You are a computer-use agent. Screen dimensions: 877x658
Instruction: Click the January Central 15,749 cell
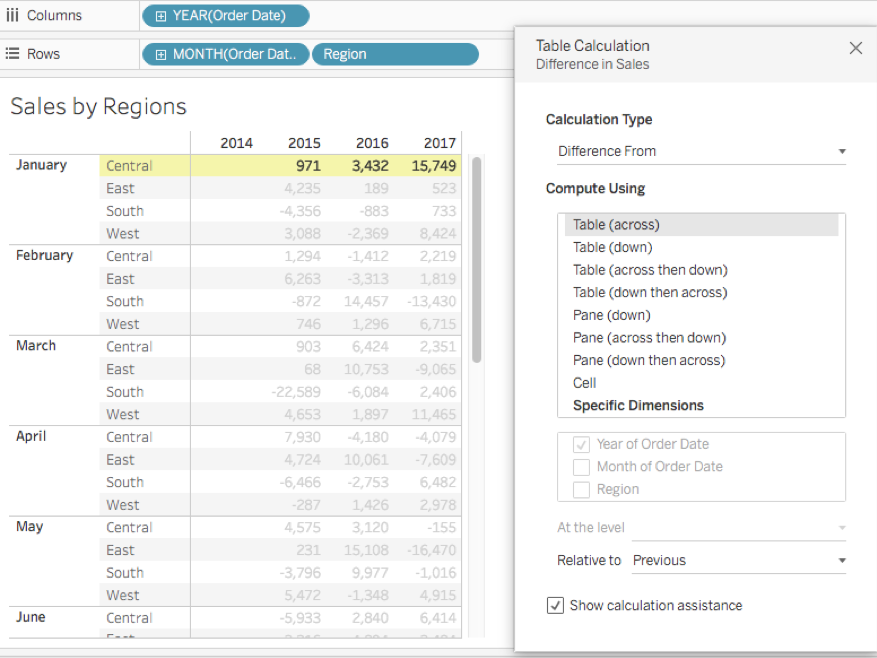[x=433, y=166]
